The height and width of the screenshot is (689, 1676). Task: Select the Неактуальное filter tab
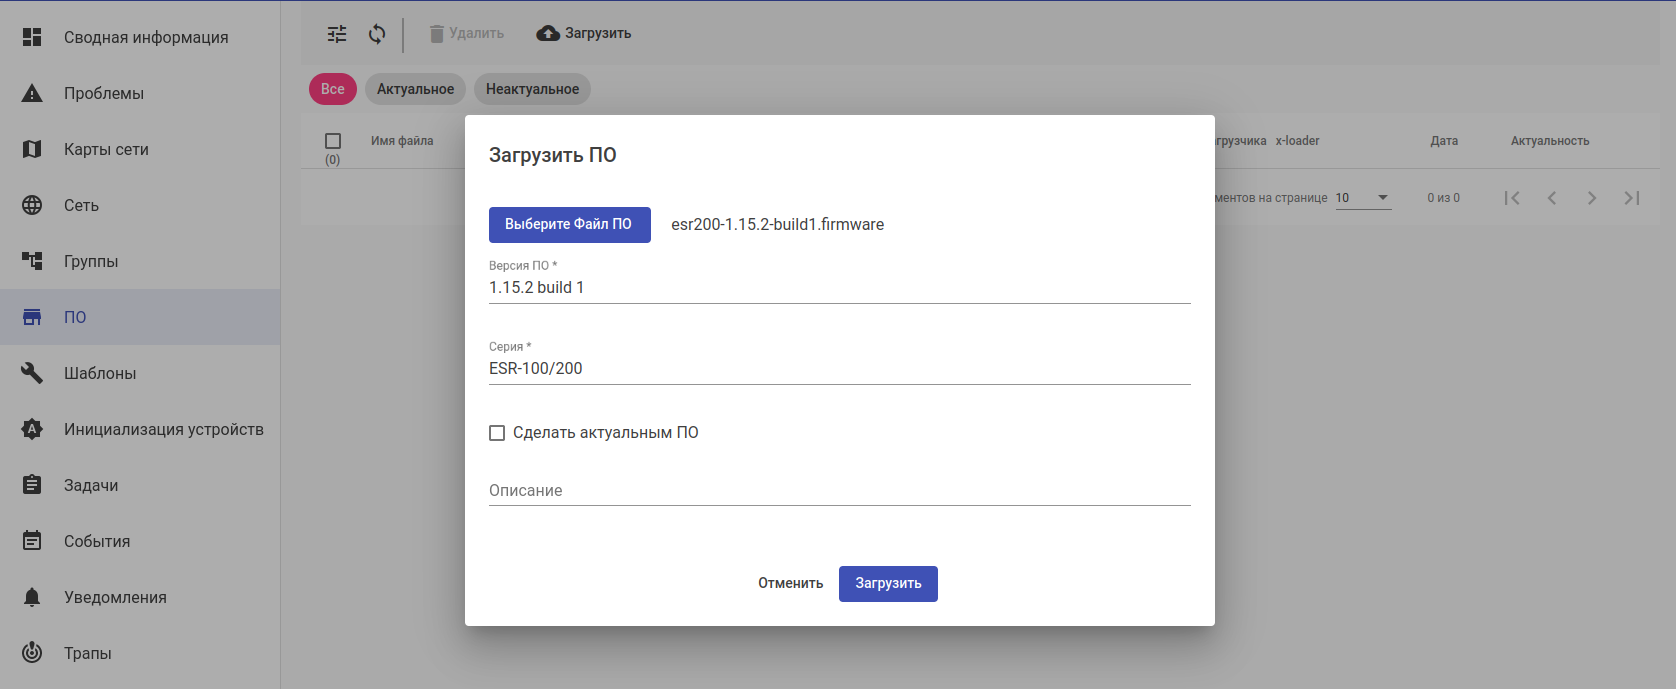click(x=532, y=89)
